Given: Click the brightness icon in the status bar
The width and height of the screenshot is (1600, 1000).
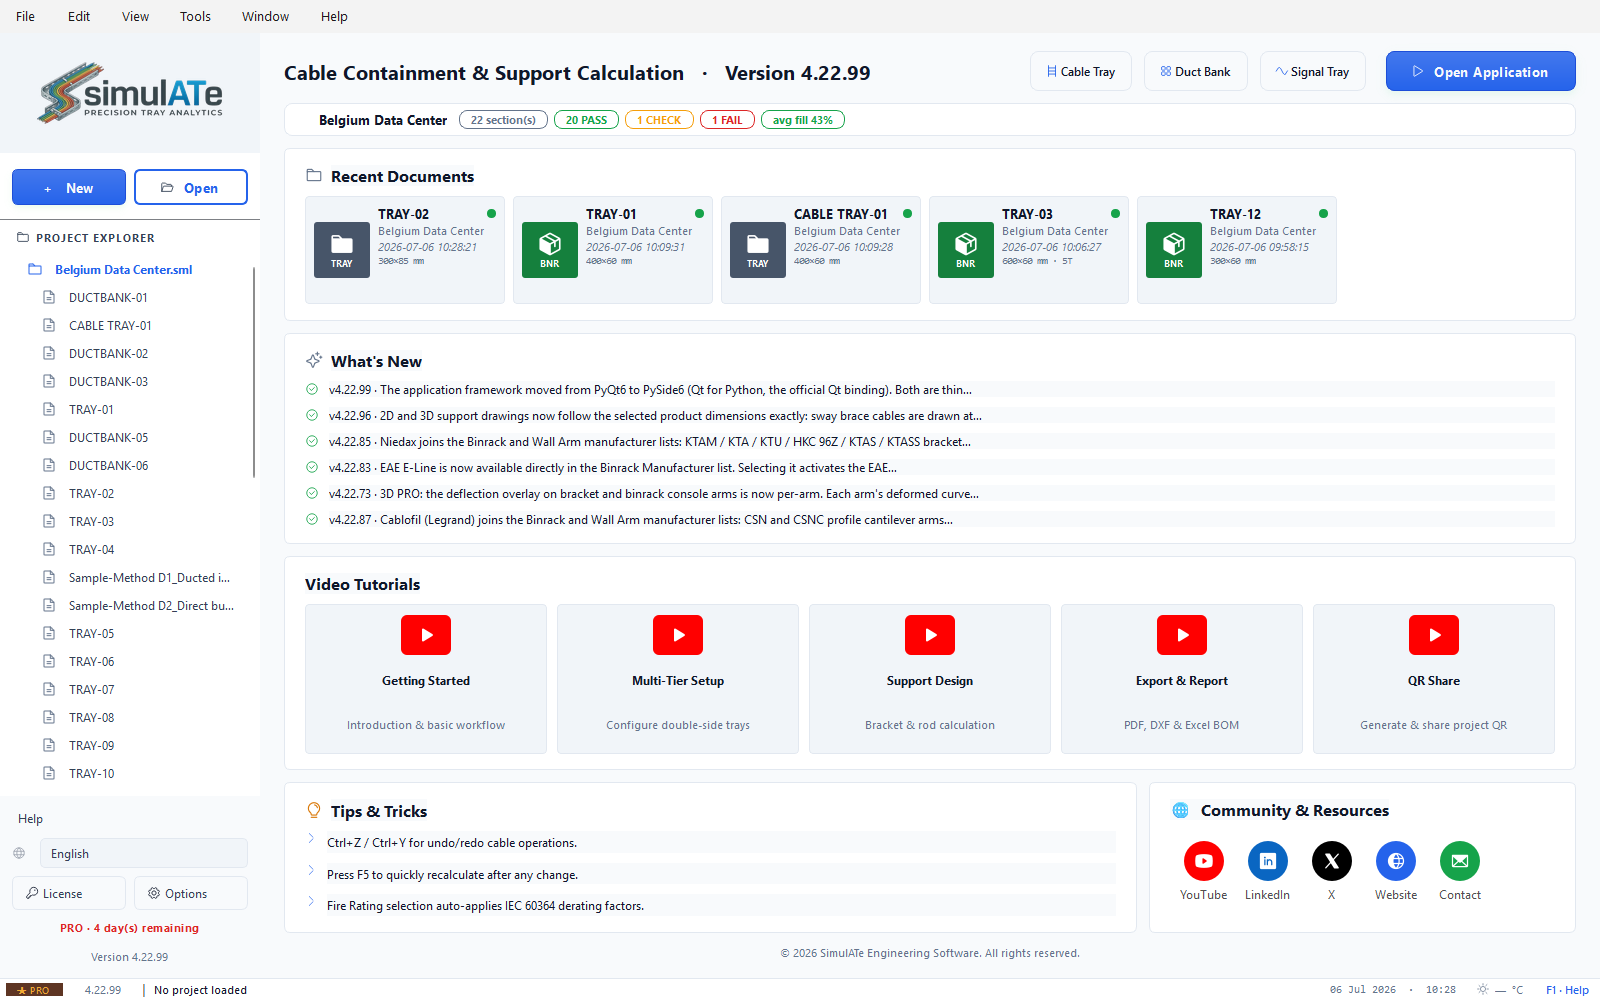Looking at the screenshot, I should pyautogui.click(x=1483, y=989).
